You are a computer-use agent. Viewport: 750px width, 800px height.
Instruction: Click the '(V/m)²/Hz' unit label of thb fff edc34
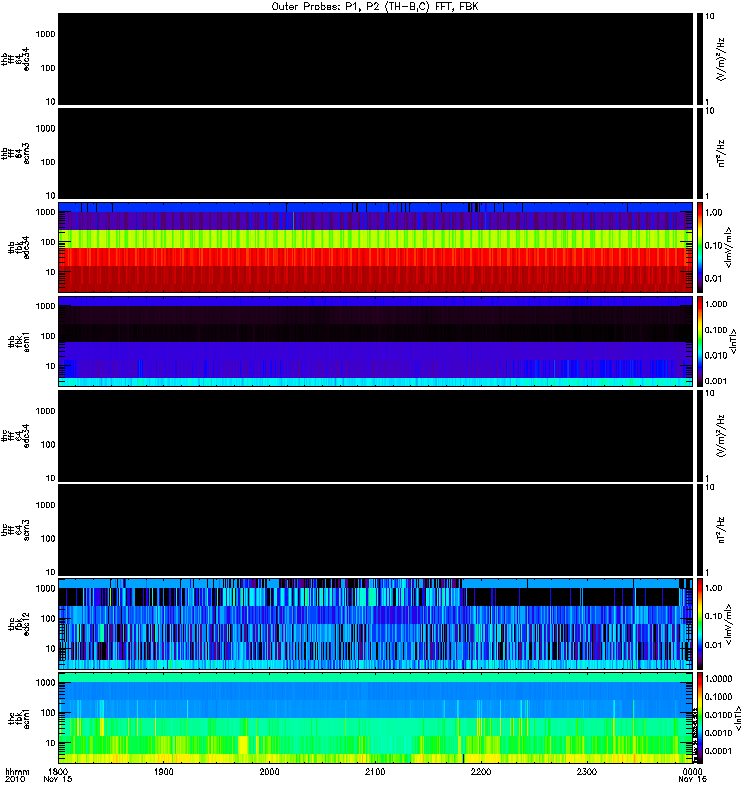pyautogui.click(x=721, y=59)
